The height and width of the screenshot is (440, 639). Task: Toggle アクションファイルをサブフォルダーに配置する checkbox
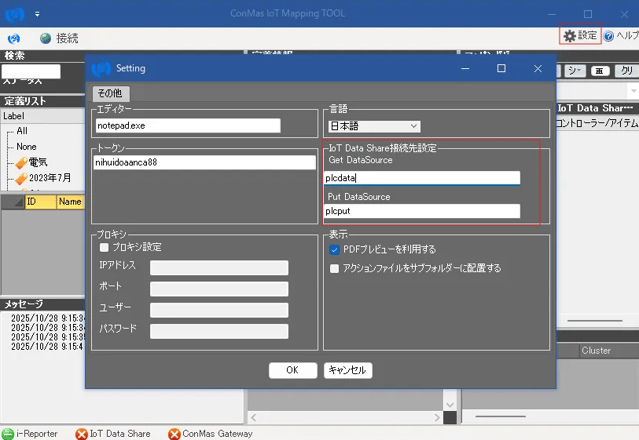(x=335, y=268)
